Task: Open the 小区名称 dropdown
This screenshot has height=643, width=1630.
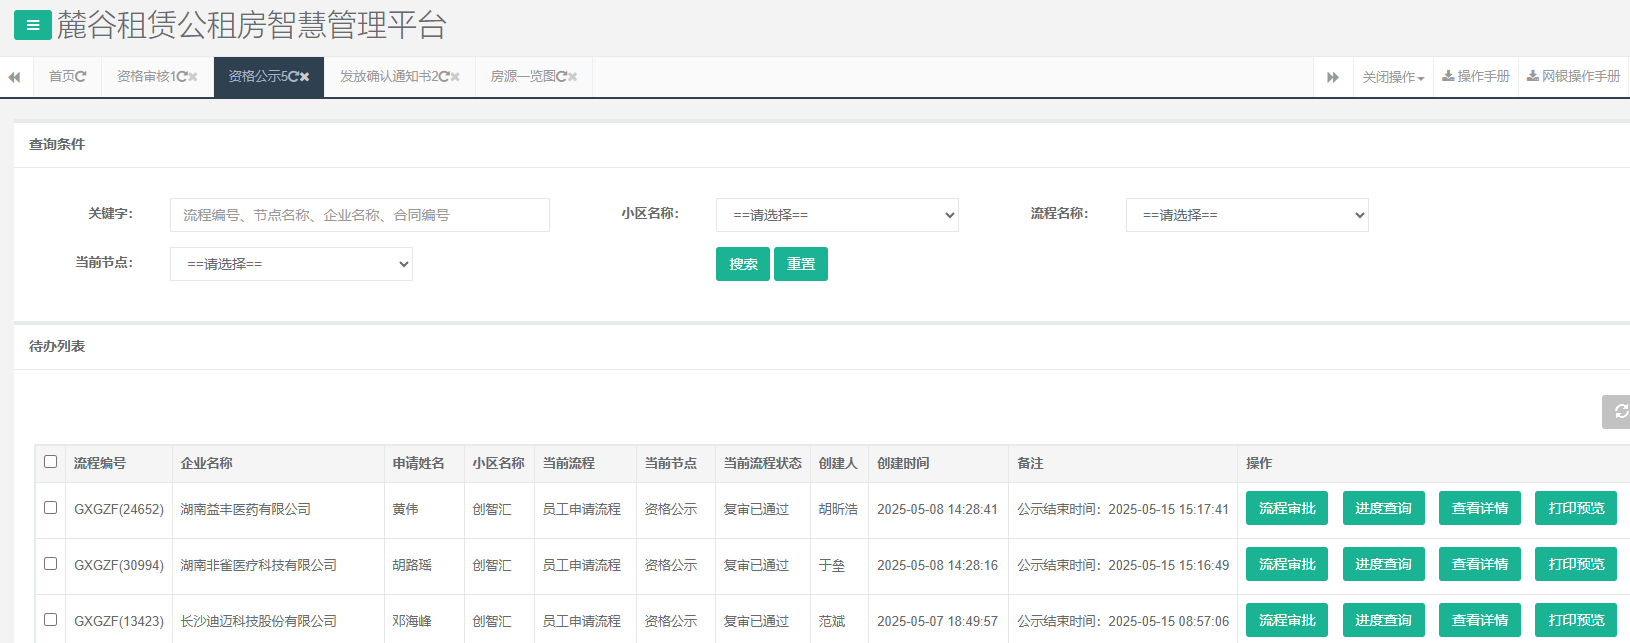Action: (x=837, y=215)
